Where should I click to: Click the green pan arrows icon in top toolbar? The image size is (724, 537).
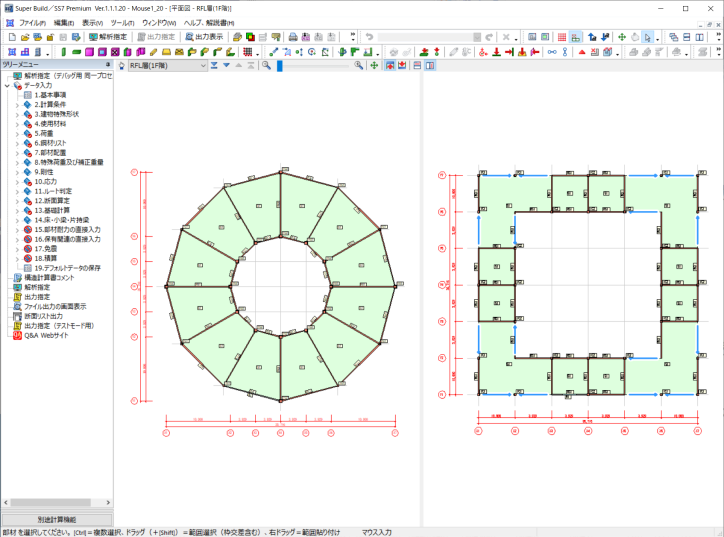pos(622,37)
